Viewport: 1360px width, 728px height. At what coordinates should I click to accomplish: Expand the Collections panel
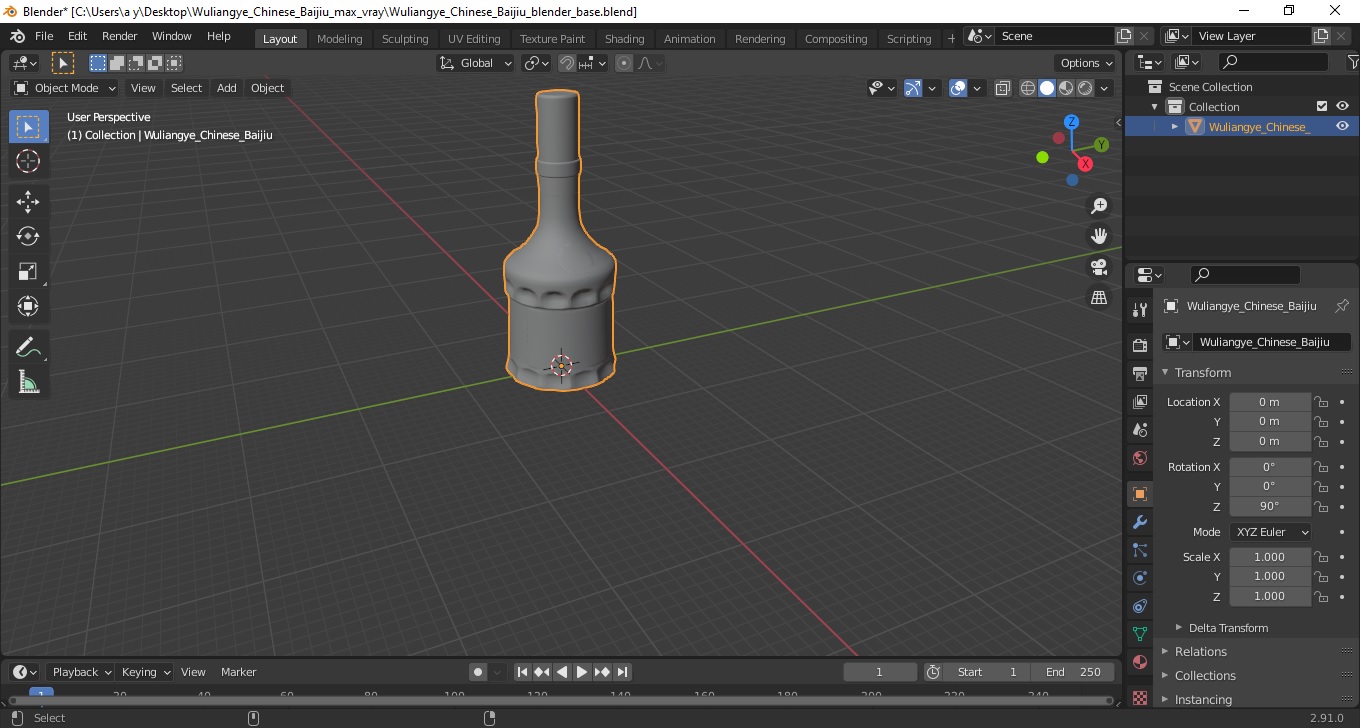pos(1205,675)
